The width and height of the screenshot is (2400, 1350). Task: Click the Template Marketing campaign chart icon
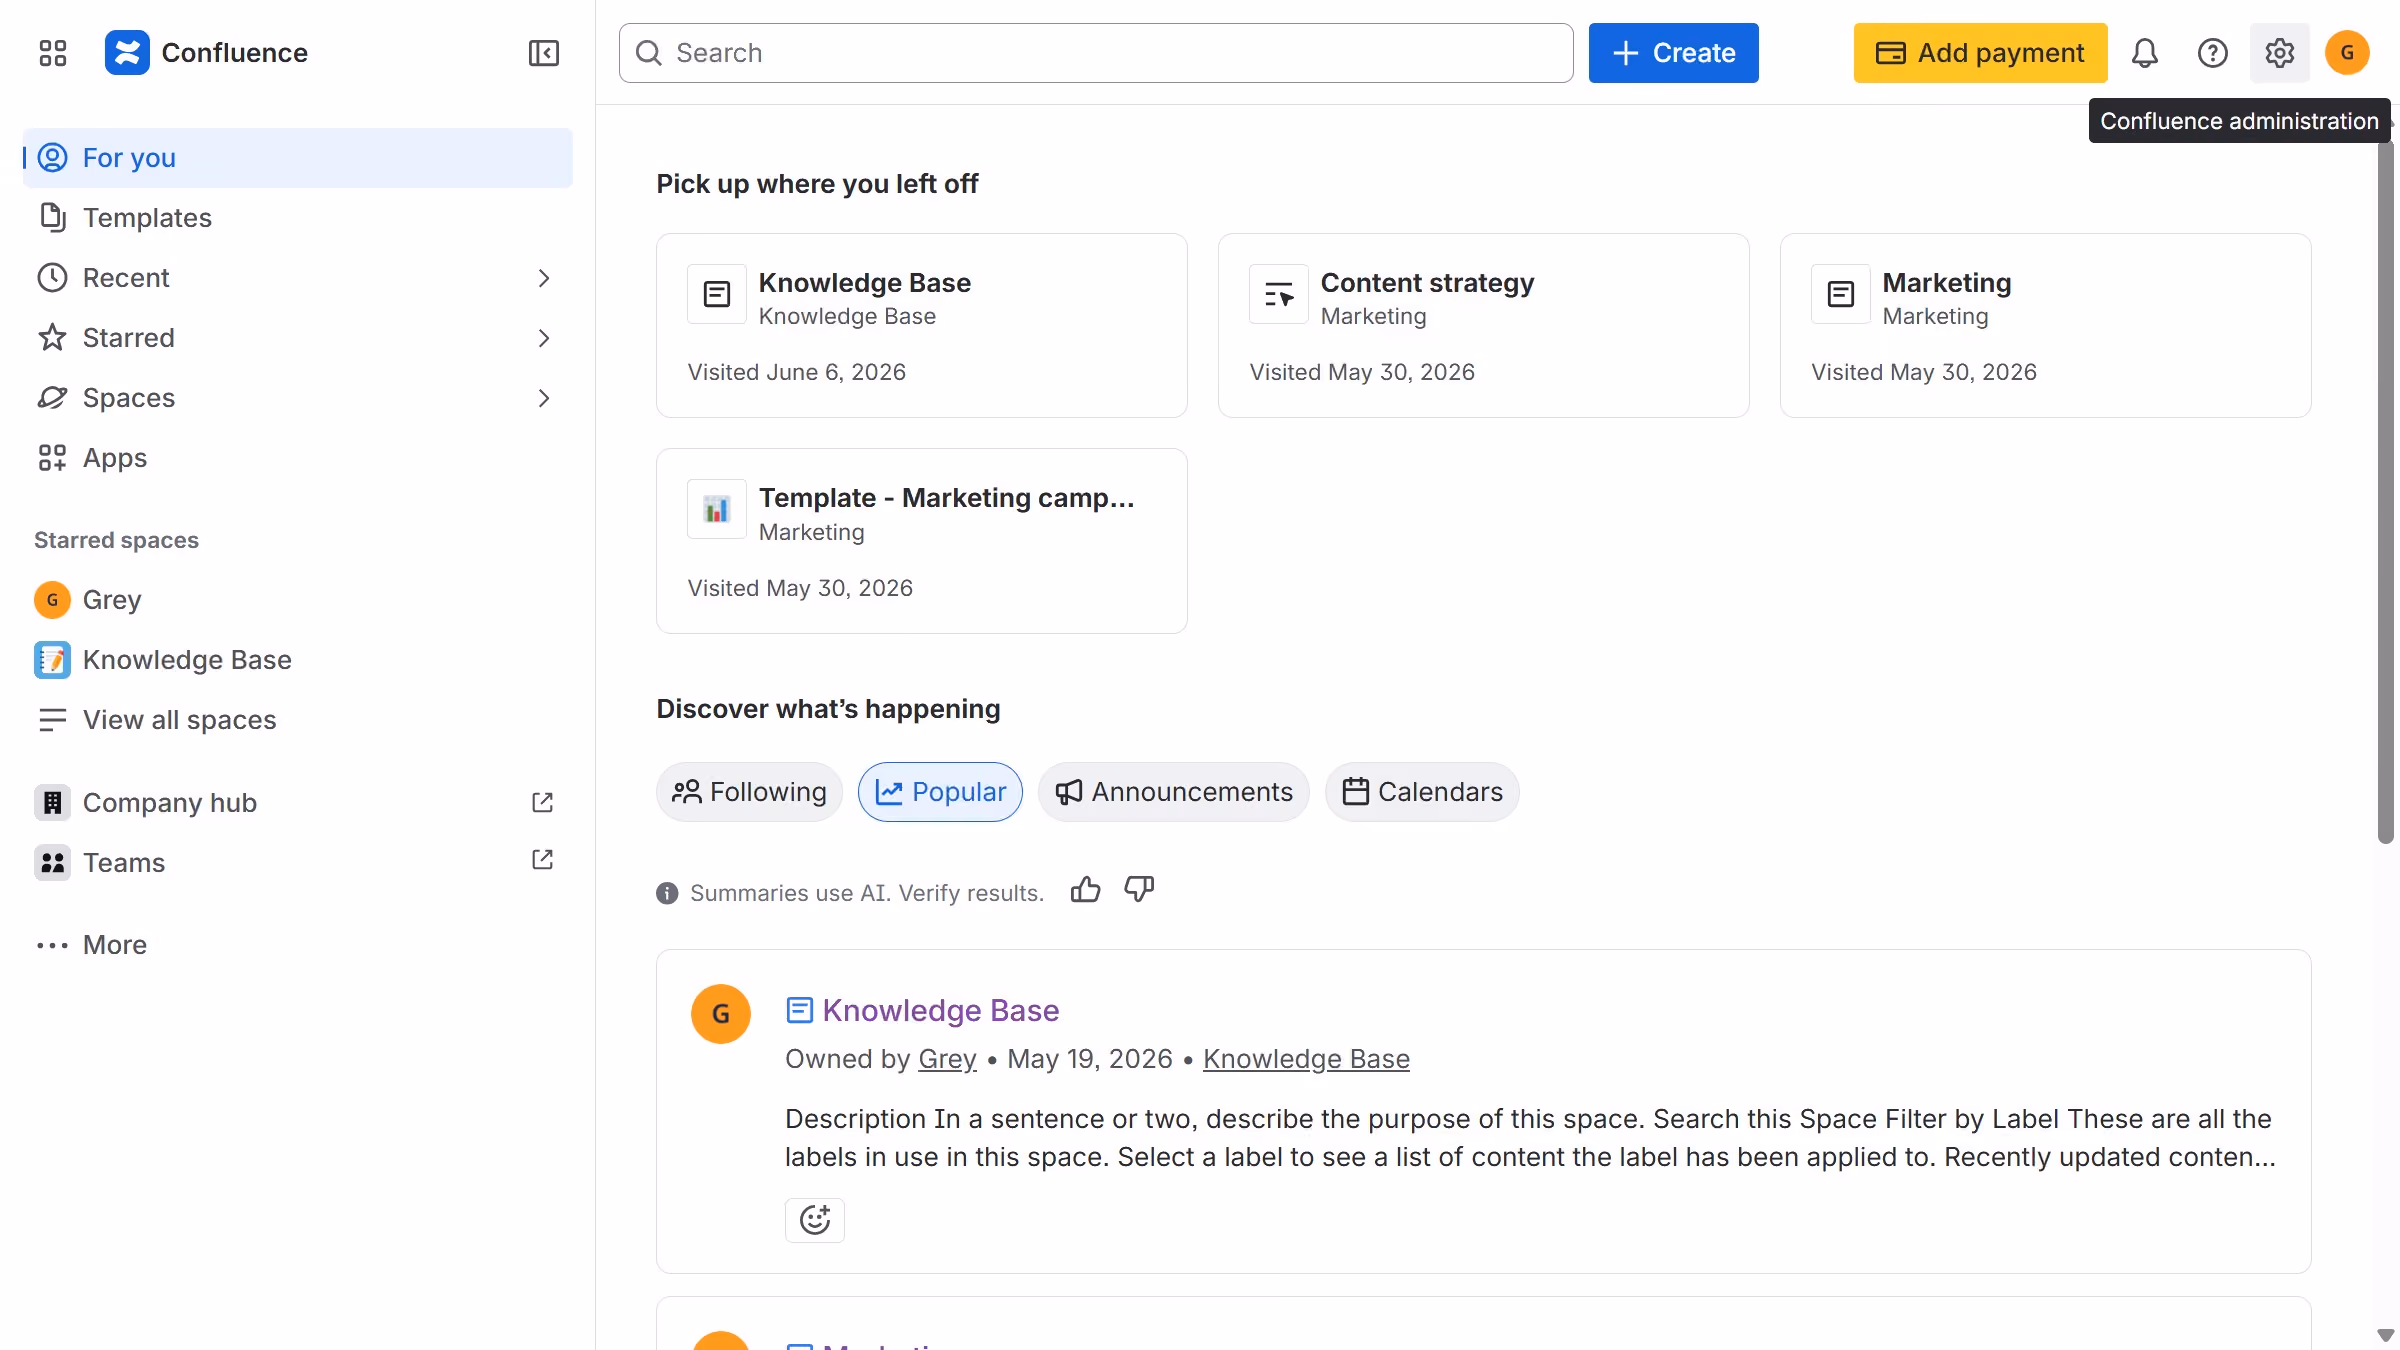point(717,509)
